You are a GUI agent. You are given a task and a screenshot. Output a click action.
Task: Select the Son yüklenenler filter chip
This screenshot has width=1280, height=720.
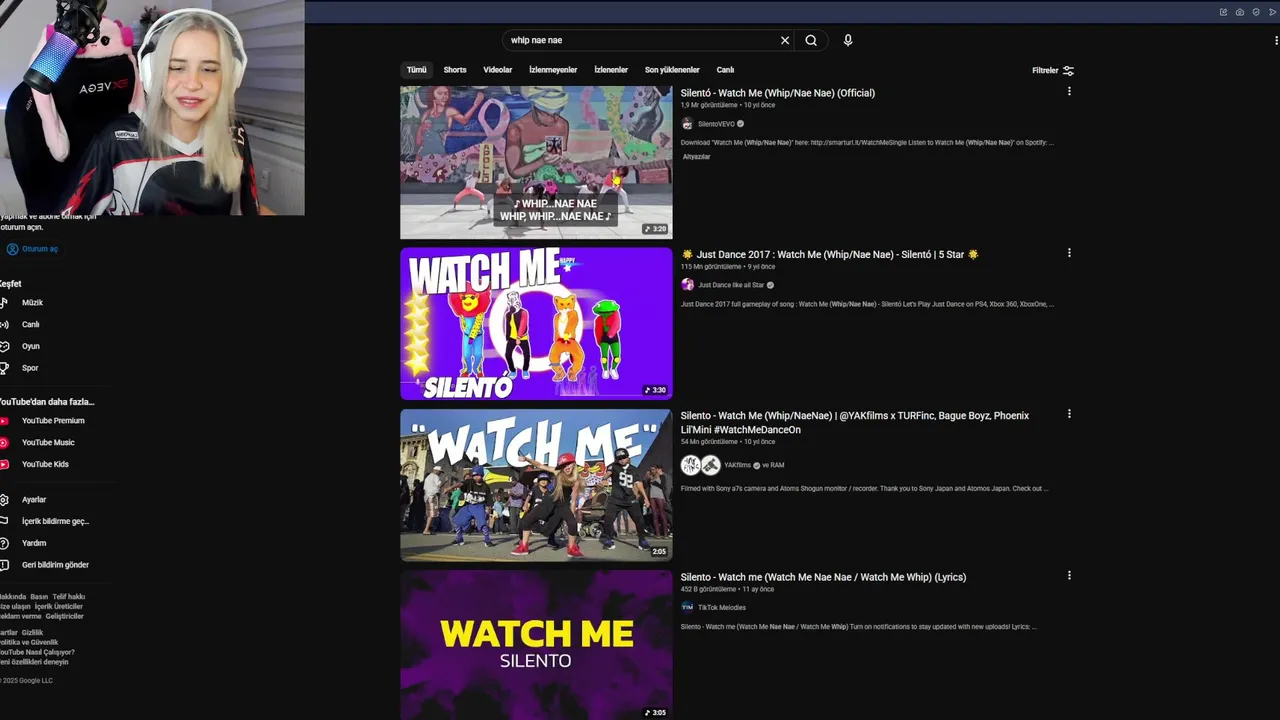click(672, 70)
